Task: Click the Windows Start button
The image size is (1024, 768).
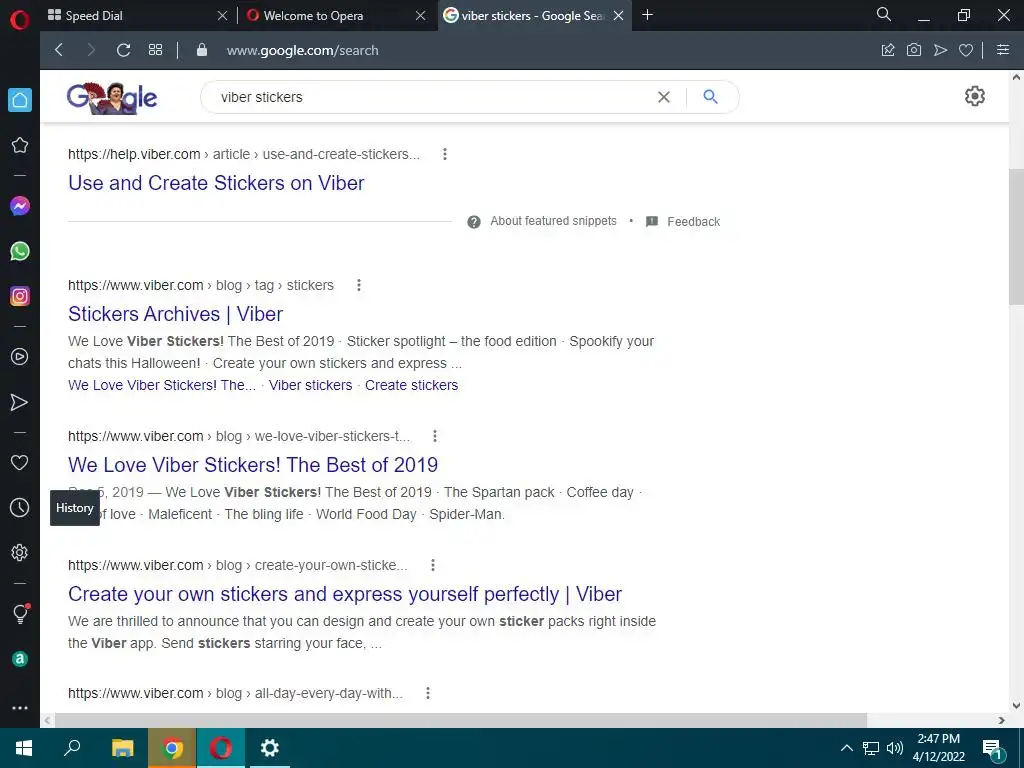Action: tap(24, 748)
